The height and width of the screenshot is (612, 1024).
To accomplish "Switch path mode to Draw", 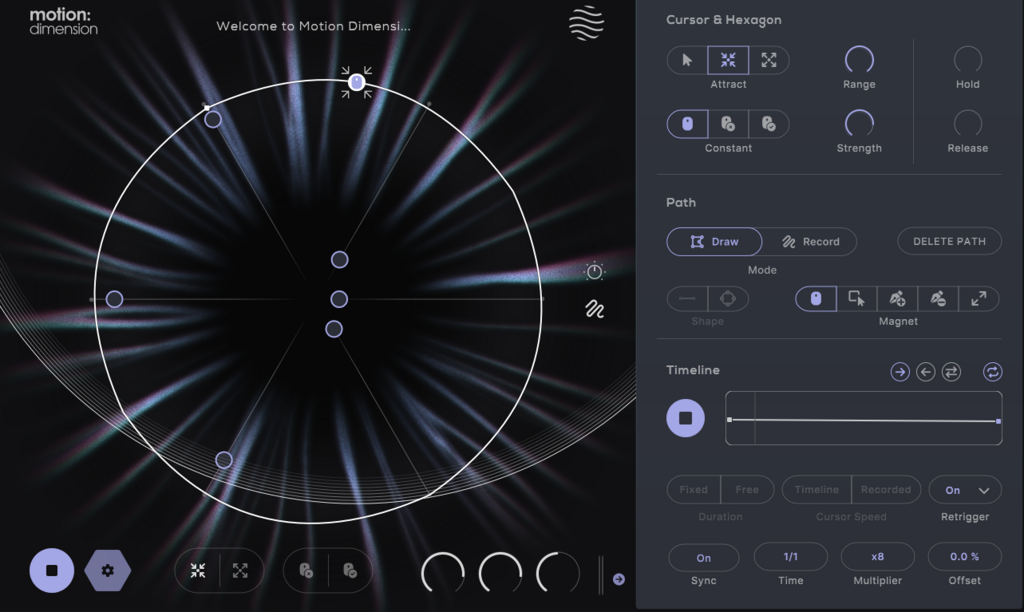I will 714,242.
